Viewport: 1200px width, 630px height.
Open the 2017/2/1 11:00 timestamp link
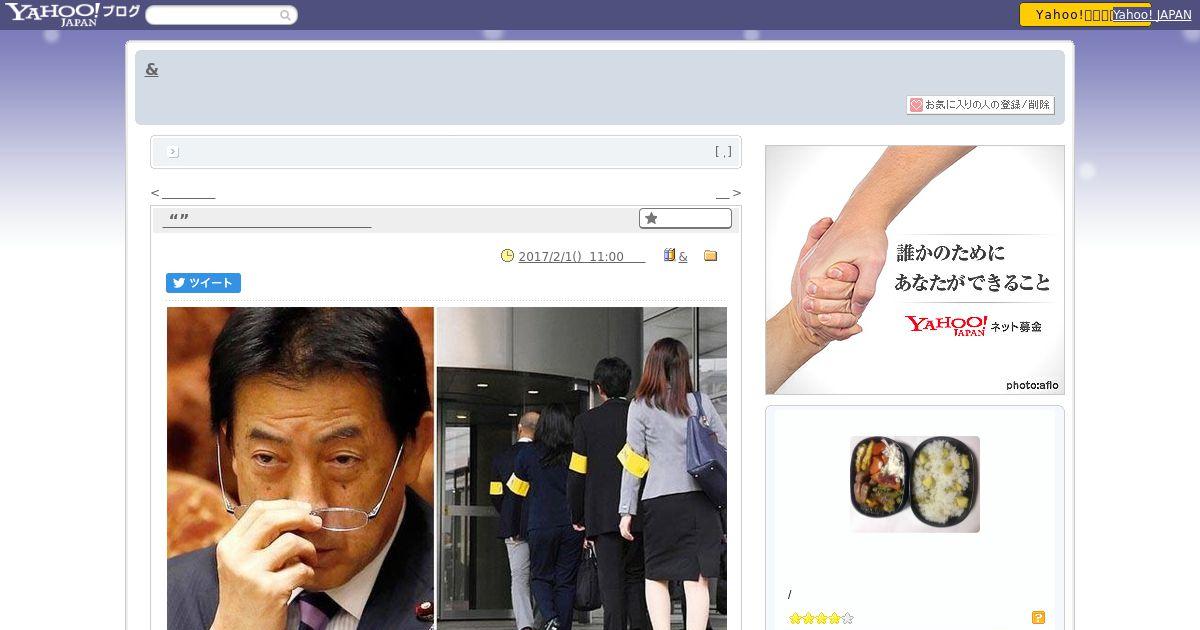pos(582,257)
